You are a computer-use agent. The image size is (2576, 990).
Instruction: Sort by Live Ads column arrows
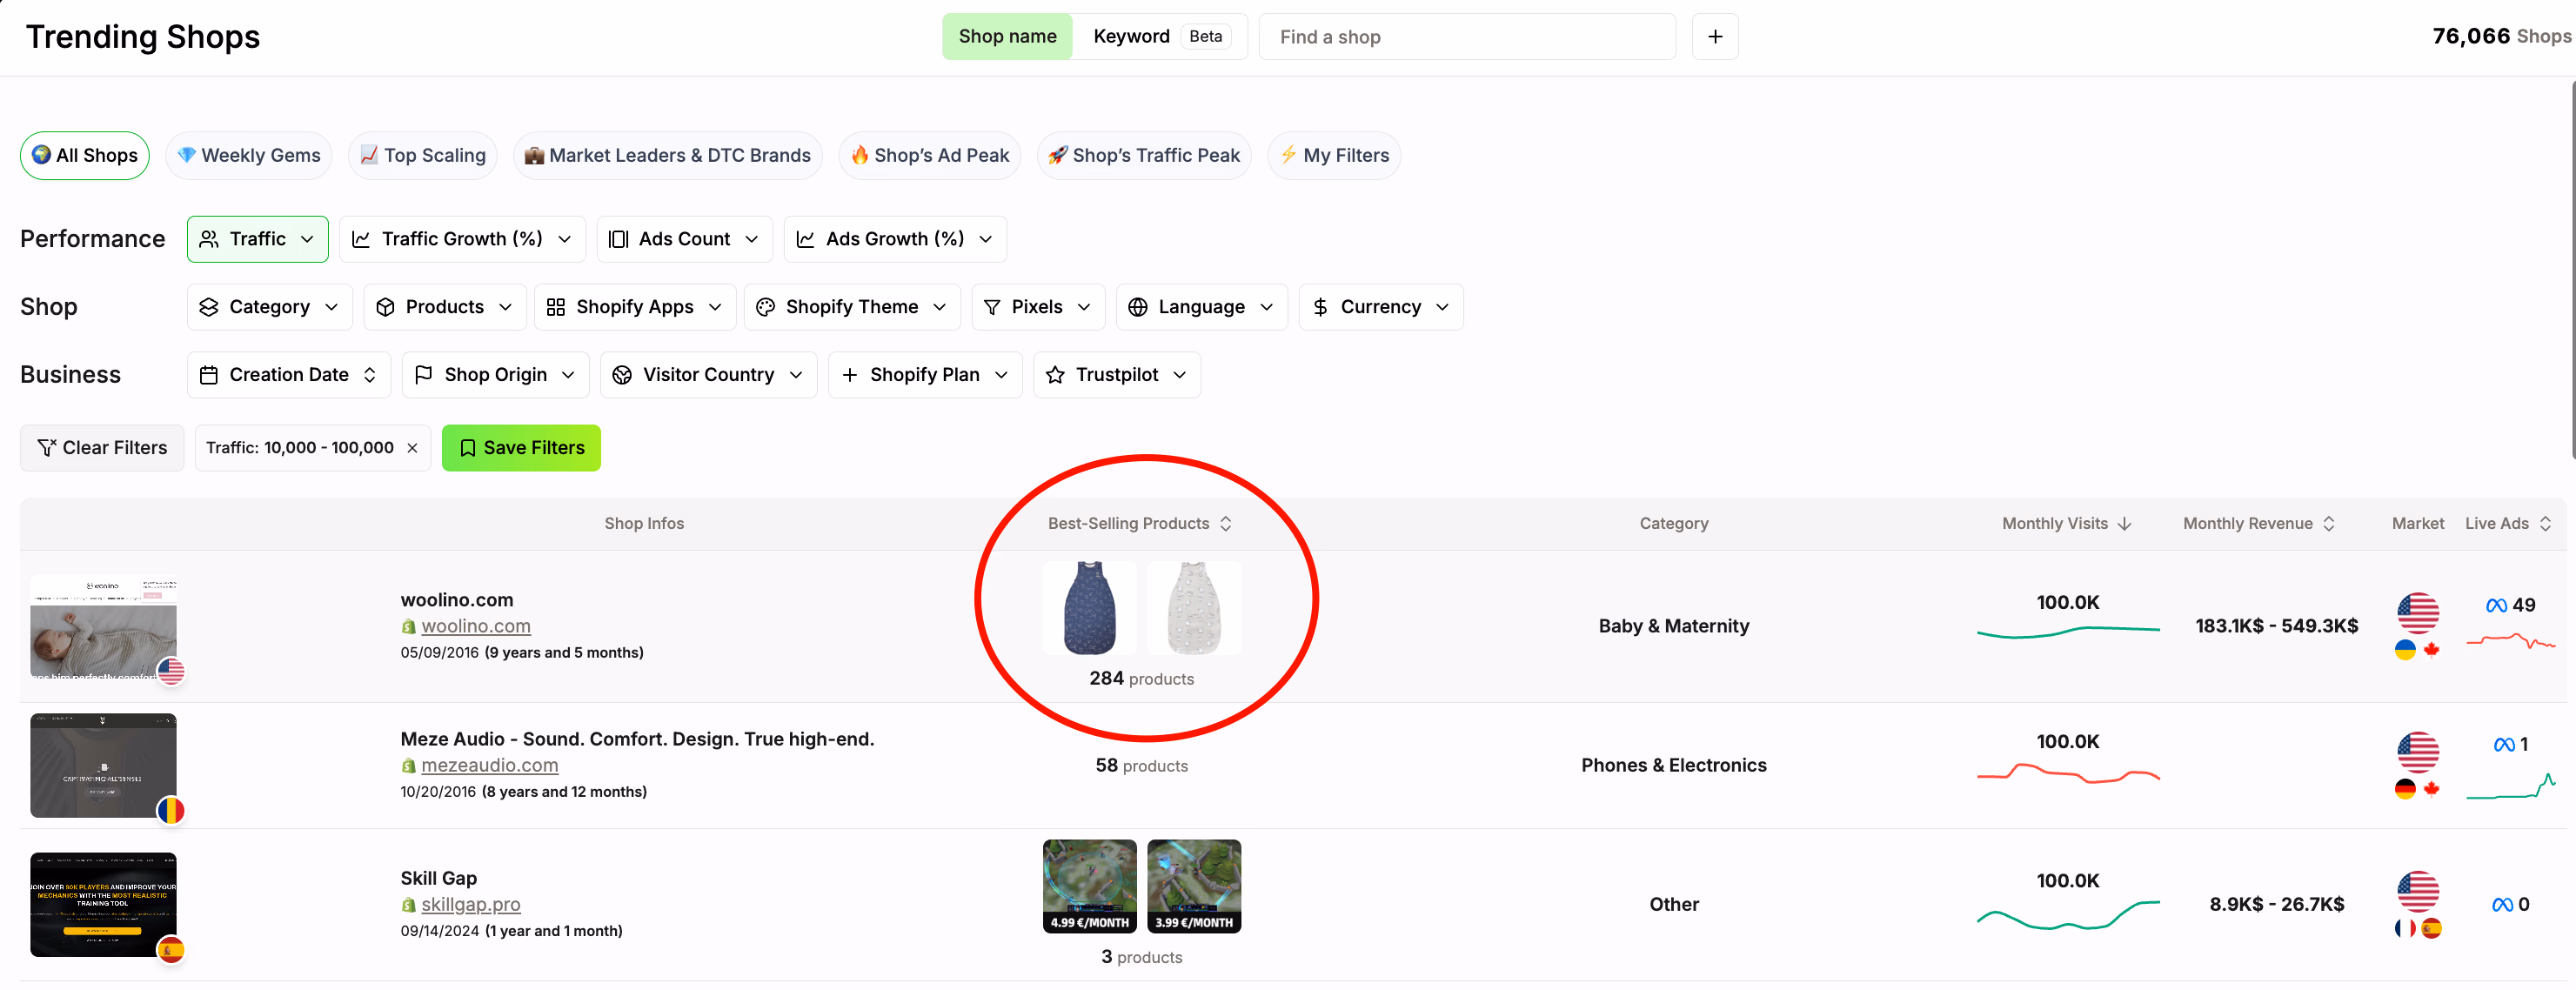[x=2545, y=523]
